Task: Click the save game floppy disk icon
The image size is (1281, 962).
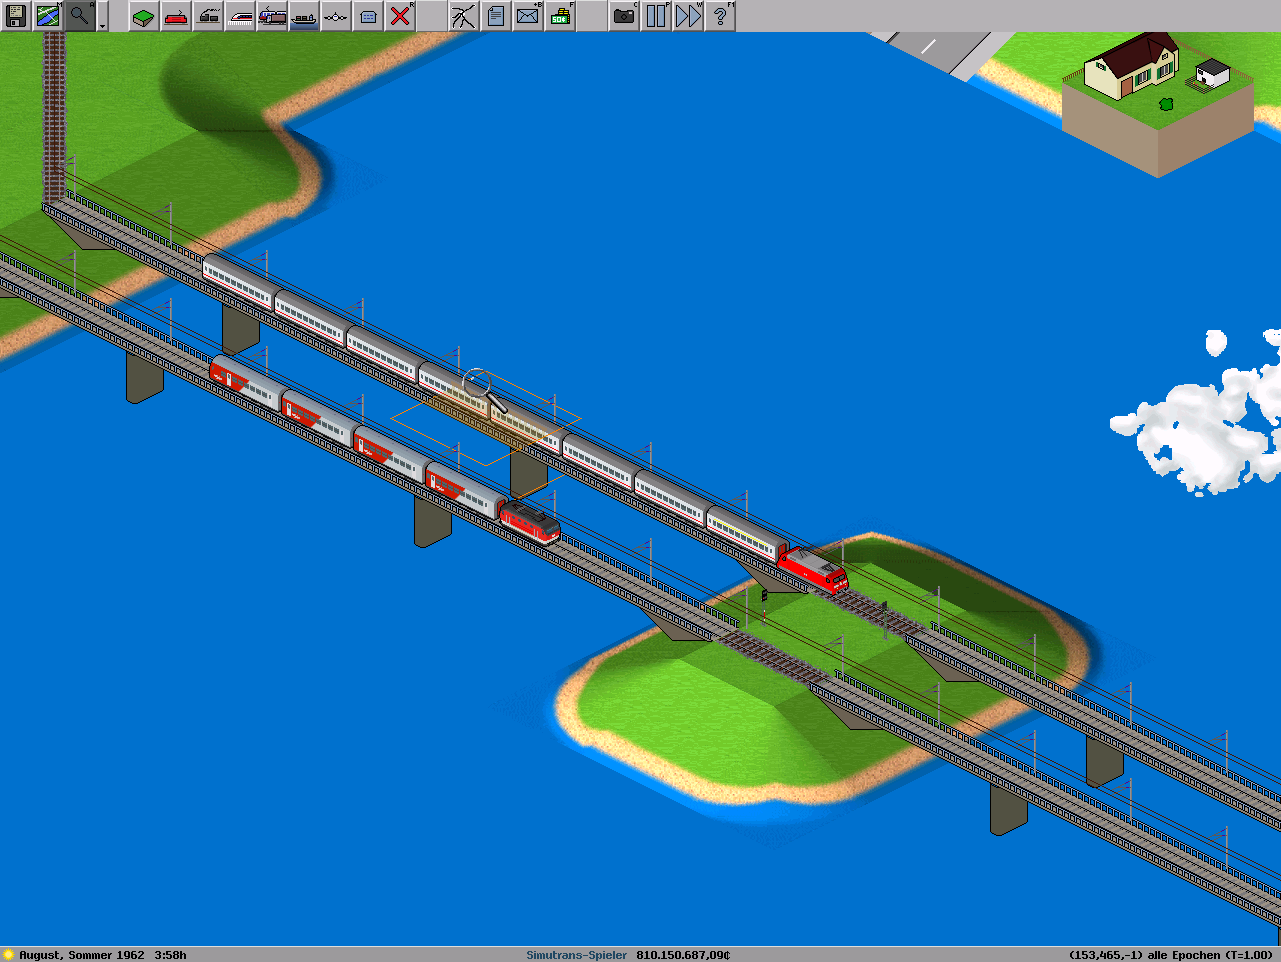Action: [16, 16]
